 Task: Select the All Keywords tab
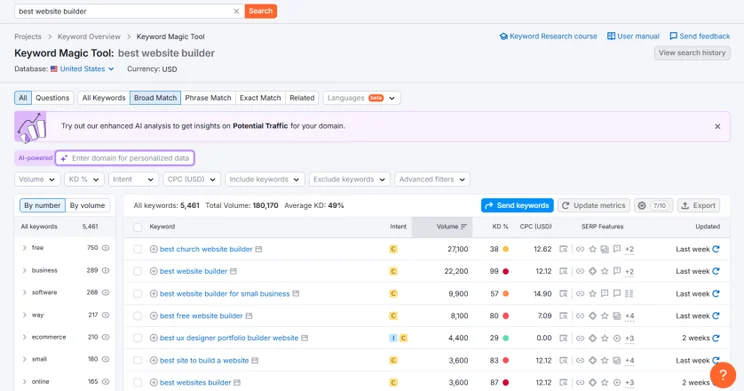pos(103,98)
